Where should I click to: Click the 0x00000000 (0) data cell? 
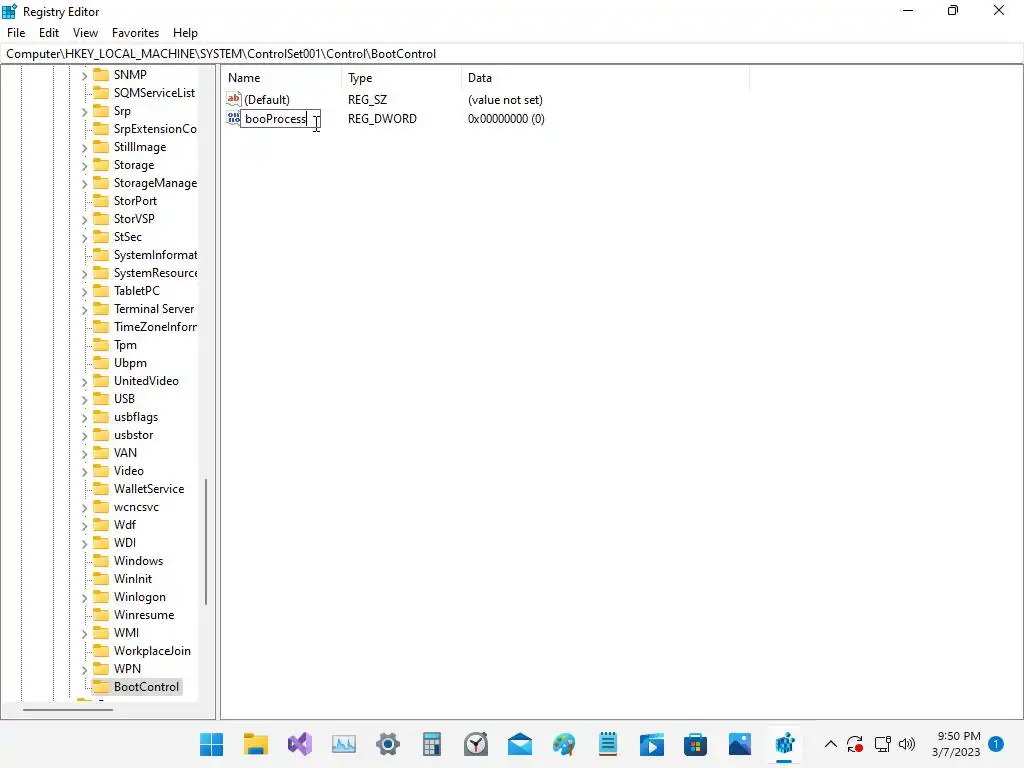pyautogui.click(x=506, y=119)
